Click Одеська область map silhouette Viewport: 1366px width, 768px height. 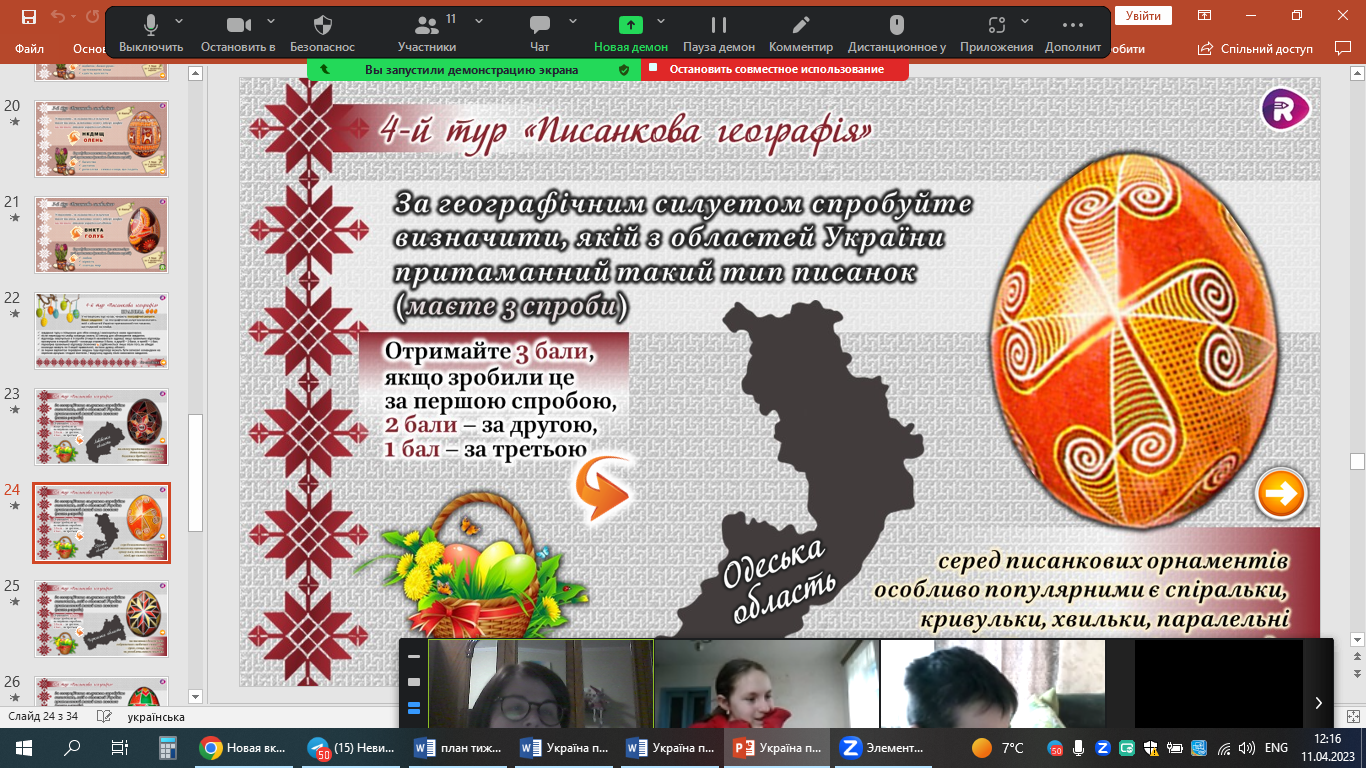click(x=818, y=470)
